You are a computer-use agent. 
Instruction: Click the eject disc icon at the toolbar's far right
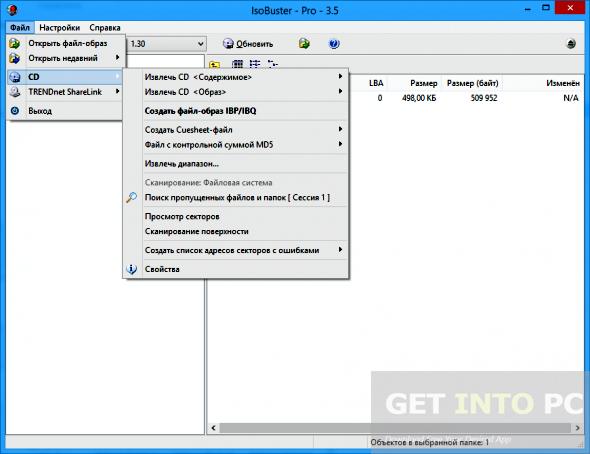tap(571, 44)
